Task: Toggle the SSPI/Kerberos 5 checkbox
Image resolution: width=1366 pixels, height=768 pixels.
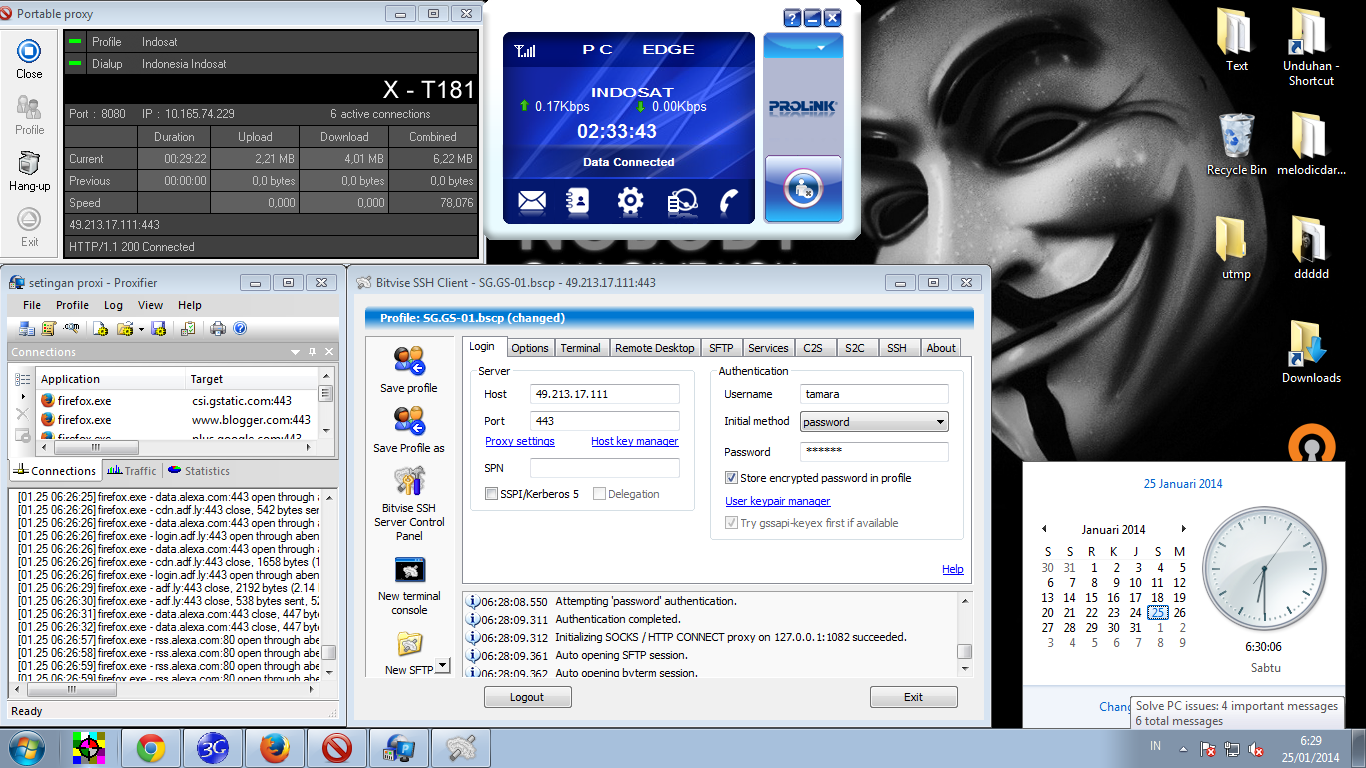Action: [491, 494]
